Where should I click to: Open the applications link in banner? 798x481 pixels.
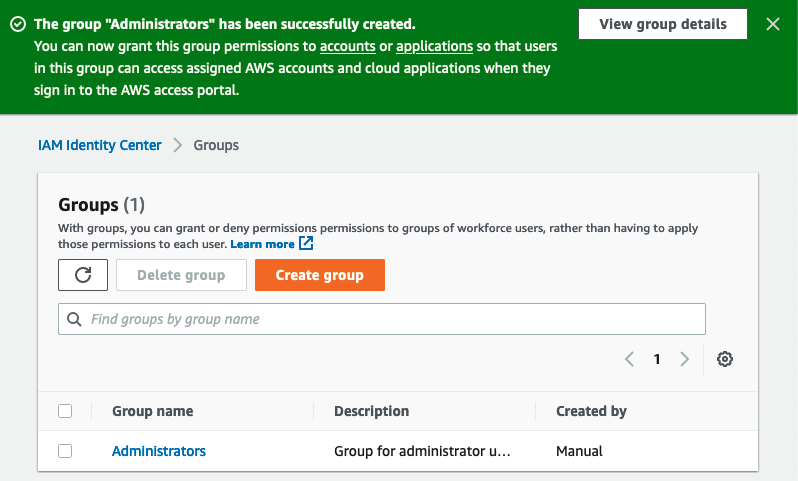coord(435,46)
